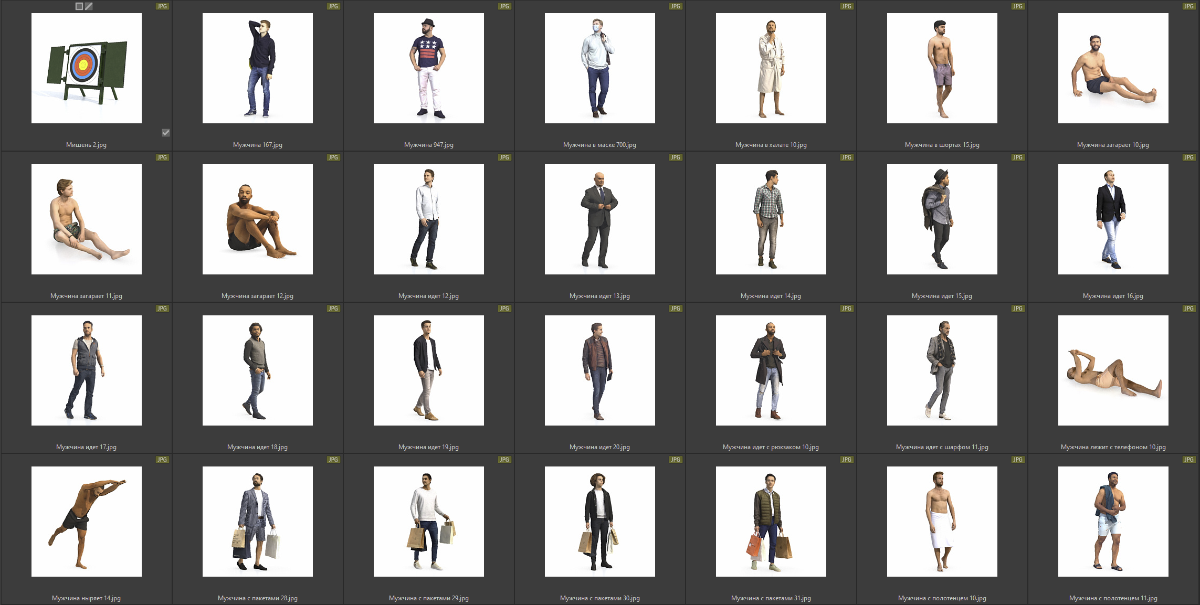1200x605 pixels.
Task: Click the JPG badge on Мужчина ныряет 14 tile
Action: 162,459
